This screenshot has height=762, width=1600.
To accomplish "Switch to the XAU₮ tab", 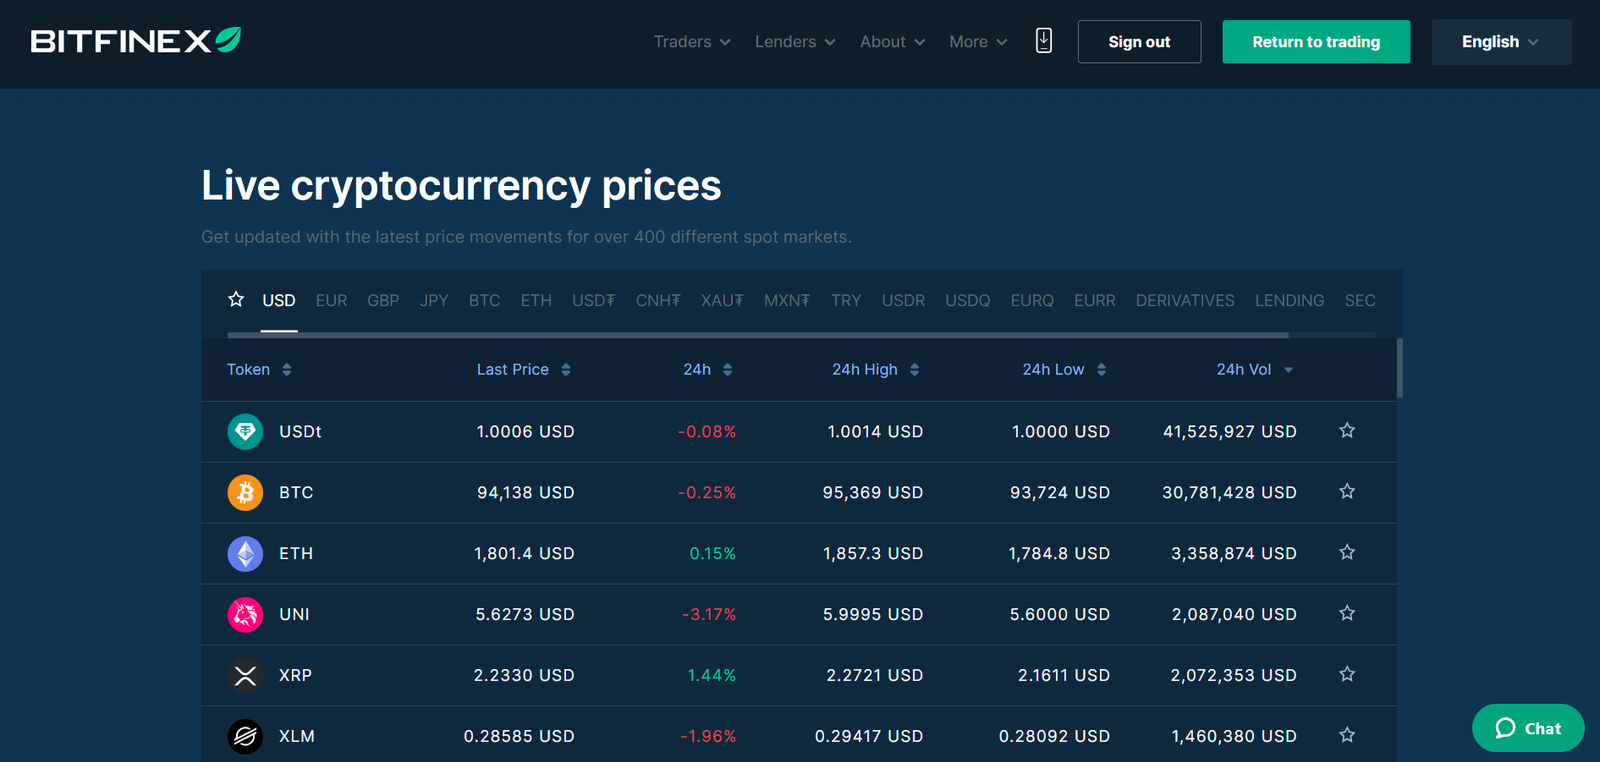I will [x=722, y=300].
